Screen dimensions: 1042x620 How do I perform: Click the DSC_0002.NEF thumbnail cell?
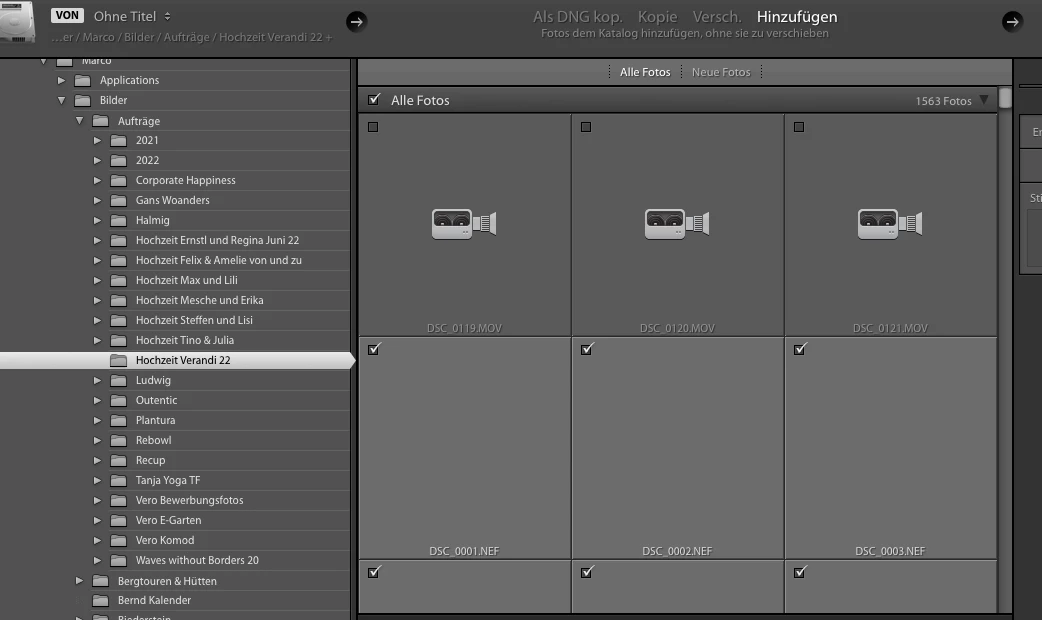tap(677, 448)
